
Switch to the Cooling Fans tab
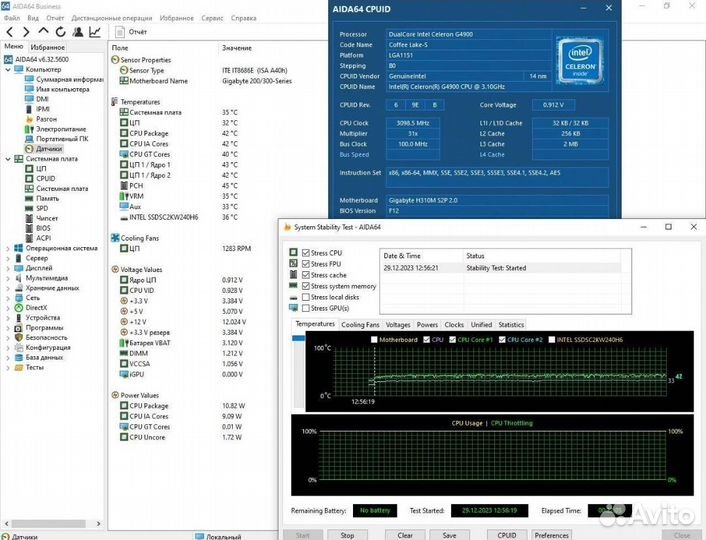coord(360,325)
